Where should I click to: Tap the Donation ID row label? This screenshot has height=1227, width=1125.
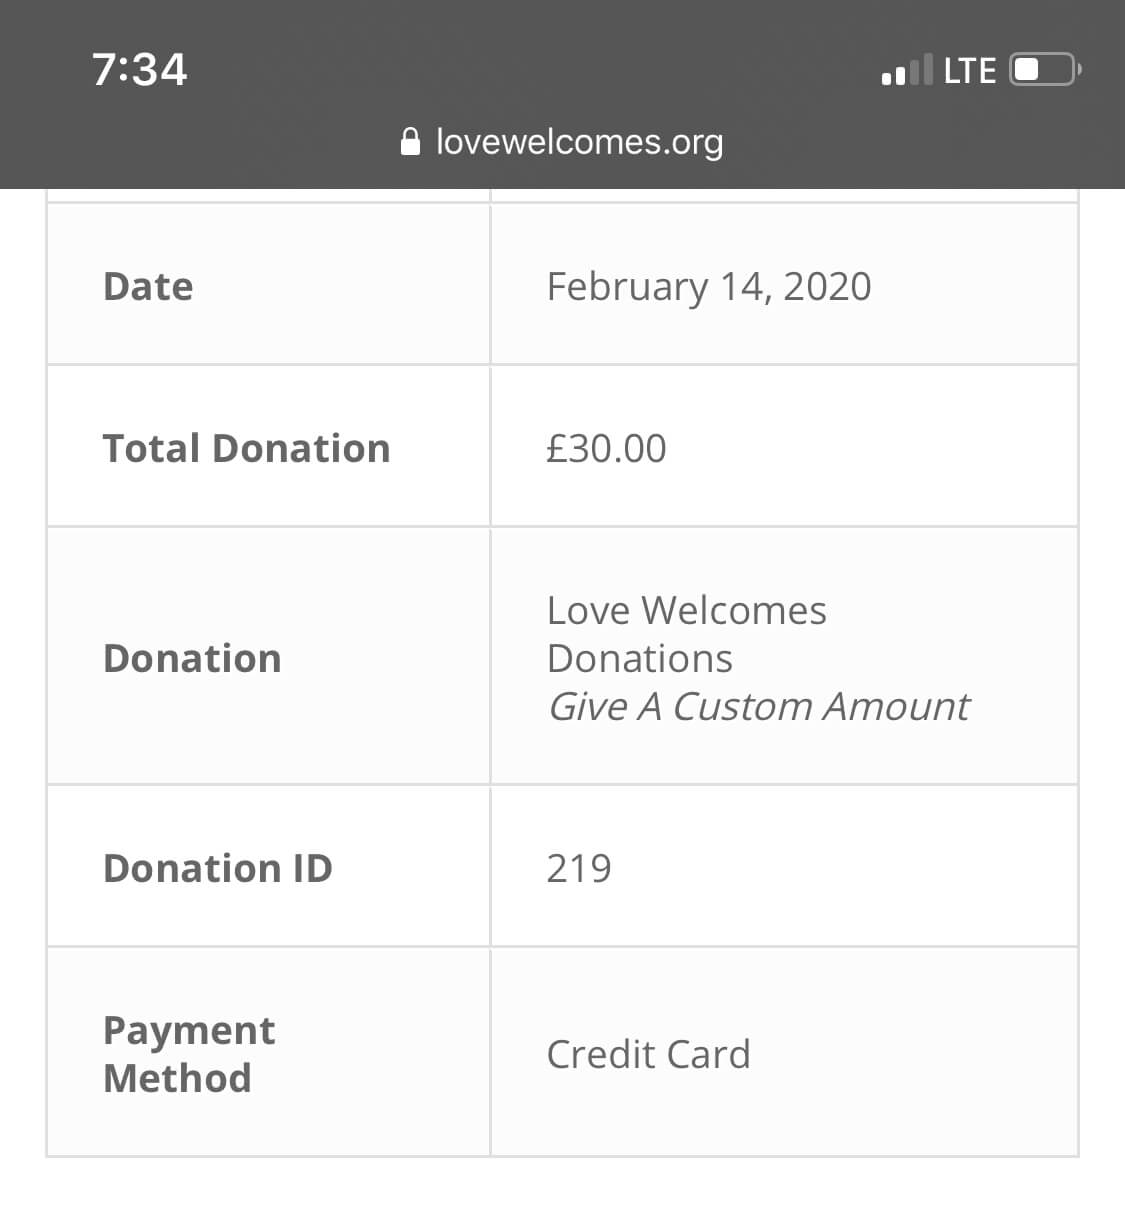coord(218,868)
